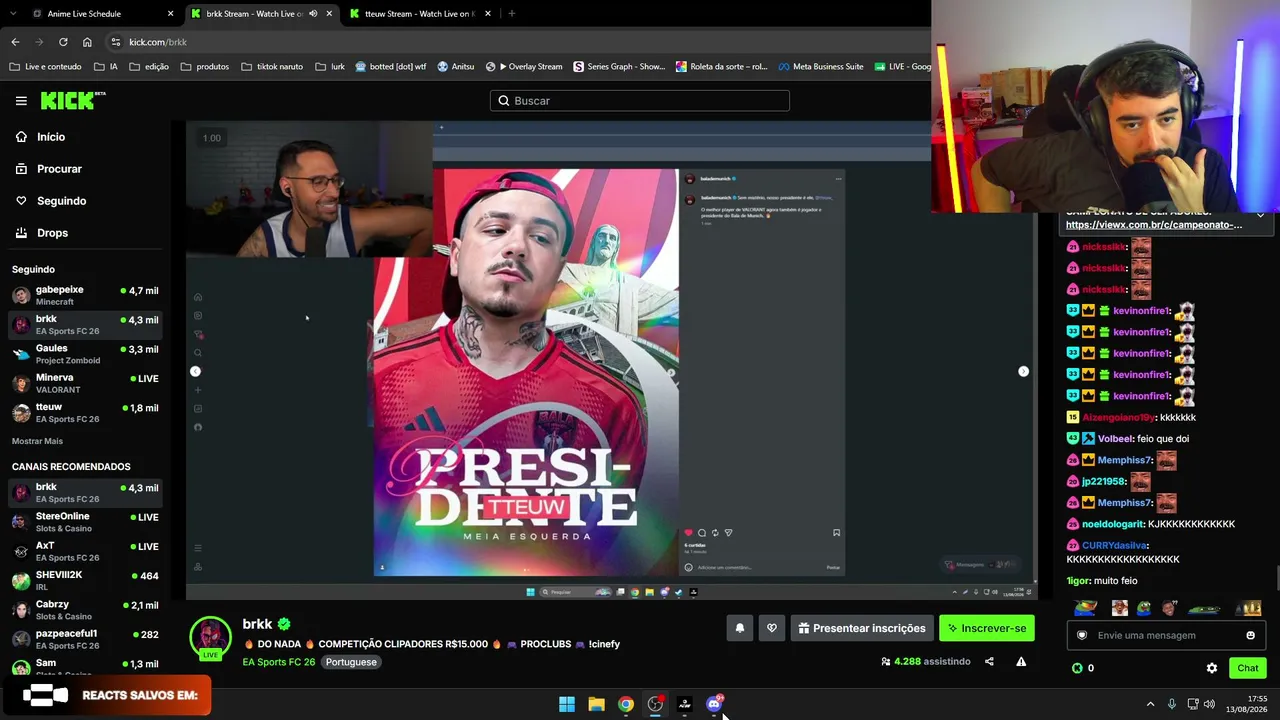Open the Anitsu bookmark
The width and height of the screenshot is (1280, 720).
click(x=456, y=67)
